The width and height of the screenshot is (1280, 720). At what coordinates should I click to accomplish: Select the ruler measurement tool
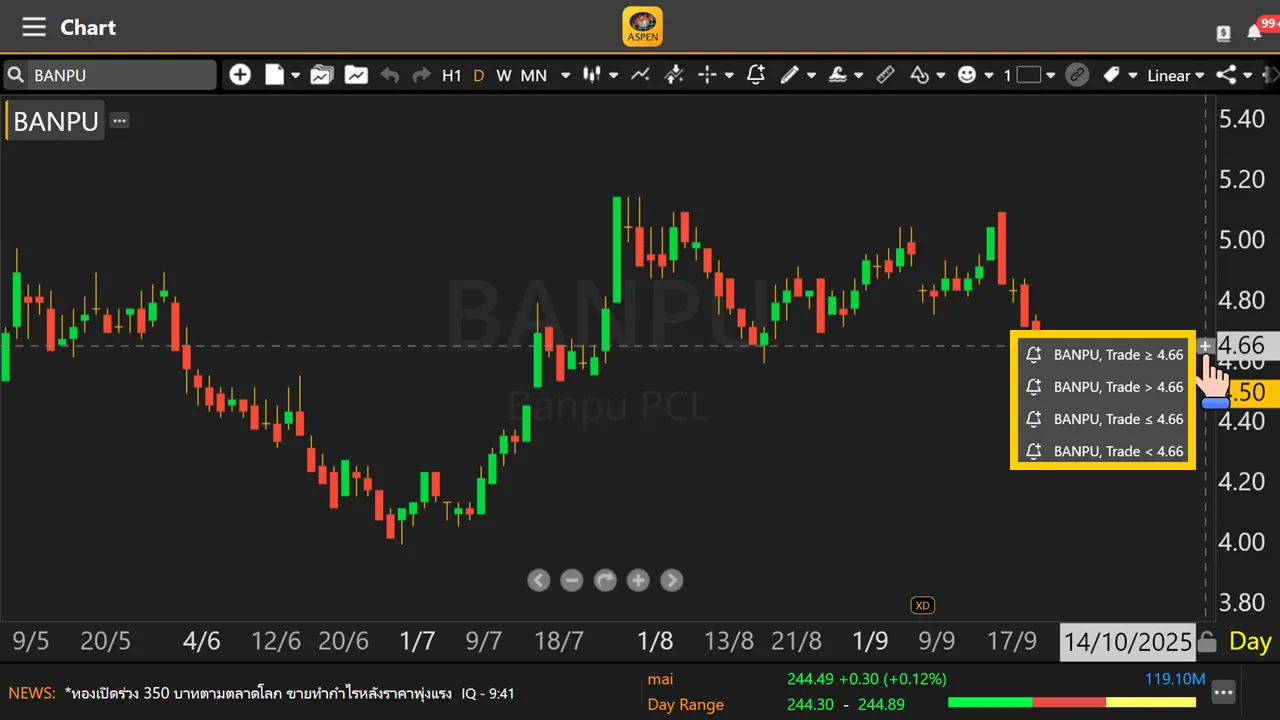[x=885, y=75]
